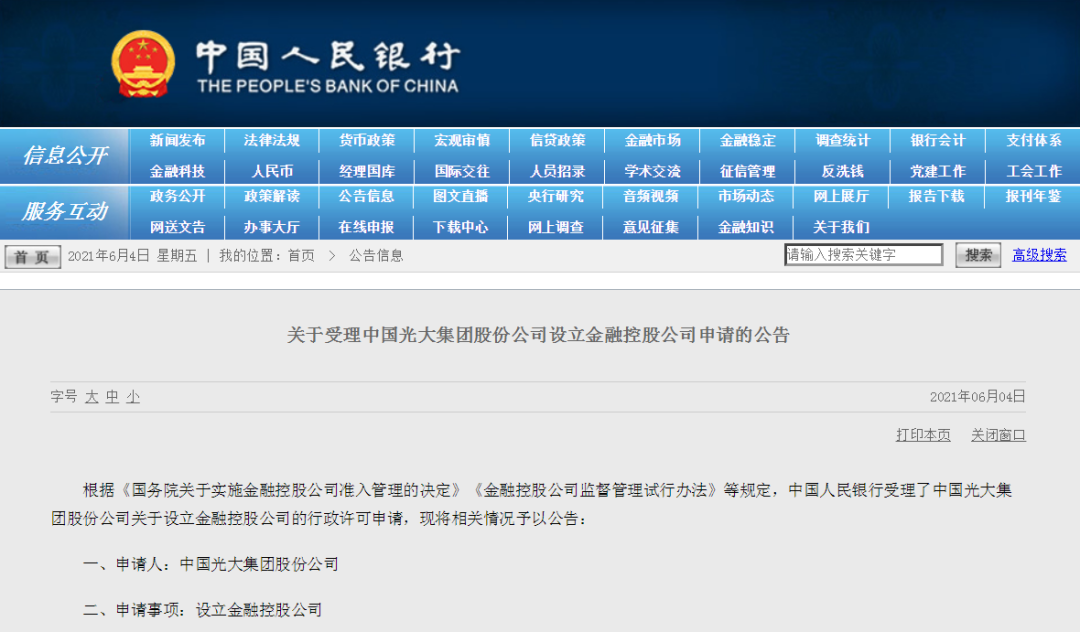This screenshot has height=632, width=1080.
Task: Open 金融知识 section
Action: click(x=746, y=227)
